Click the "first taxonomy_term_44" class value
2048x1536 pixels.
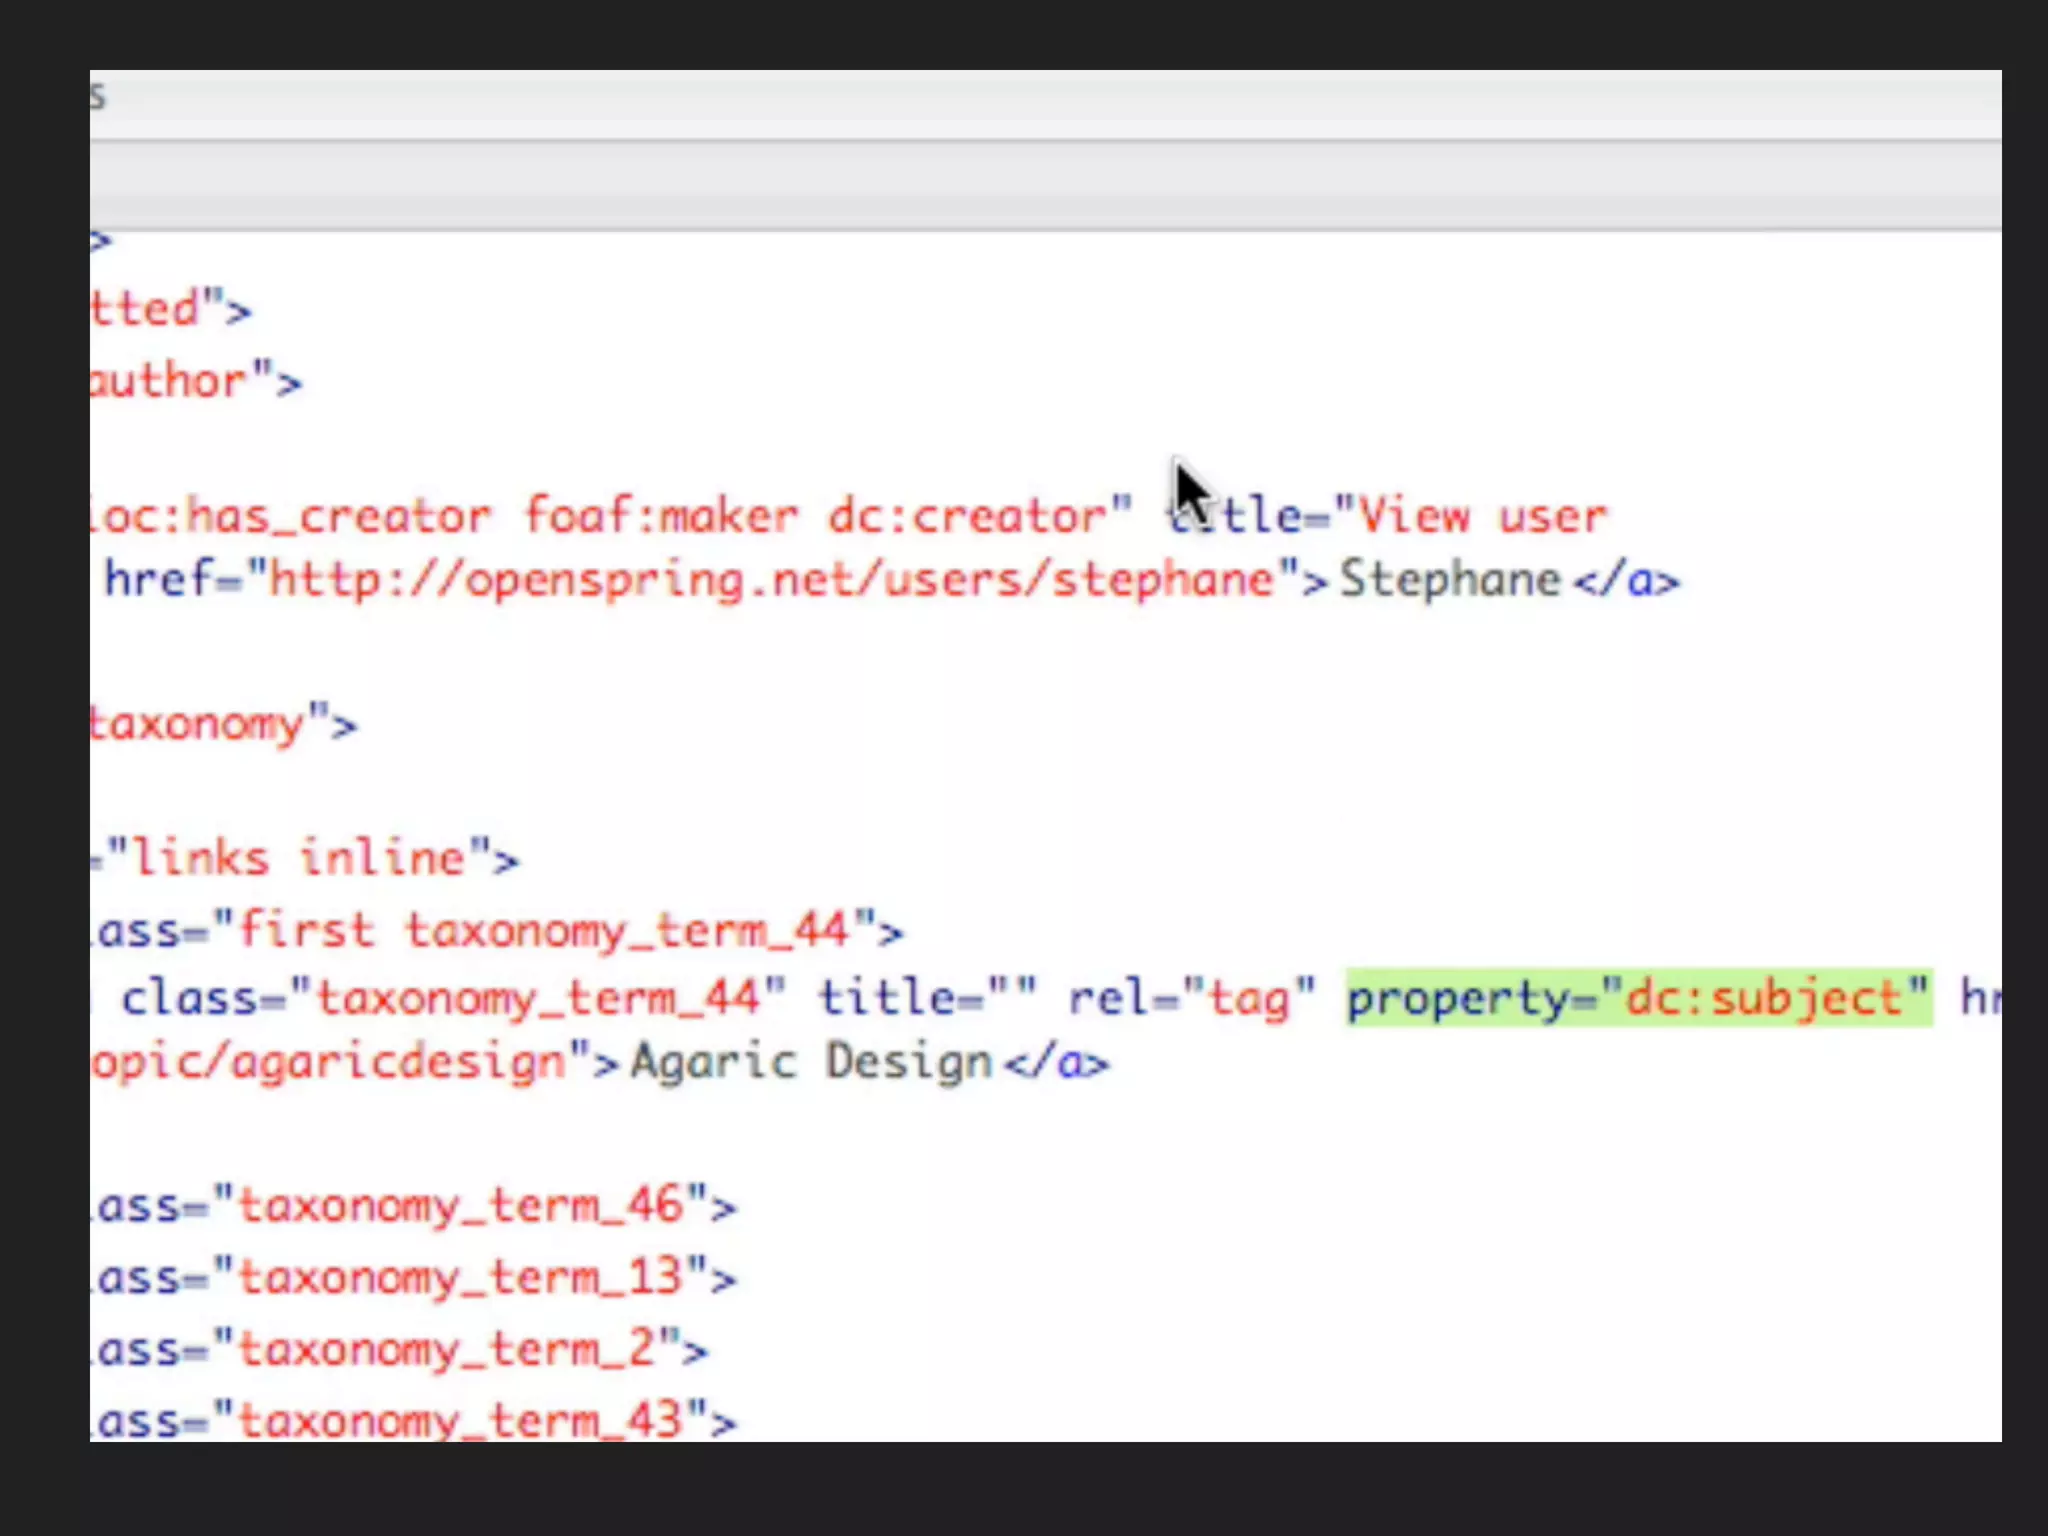pyautogui.click(x=545, y=931)
